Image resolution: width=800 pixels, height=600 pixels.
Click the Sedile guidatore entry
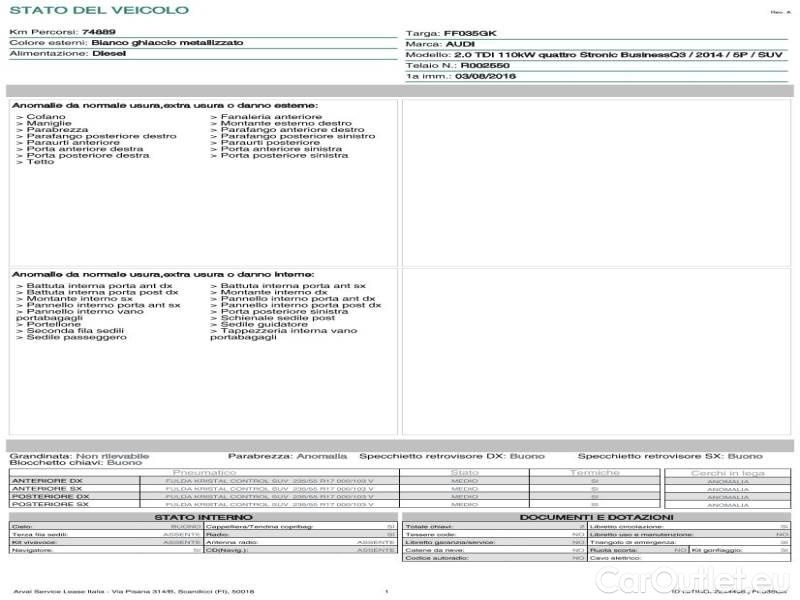pyautogui.click(x=259, y=324)
